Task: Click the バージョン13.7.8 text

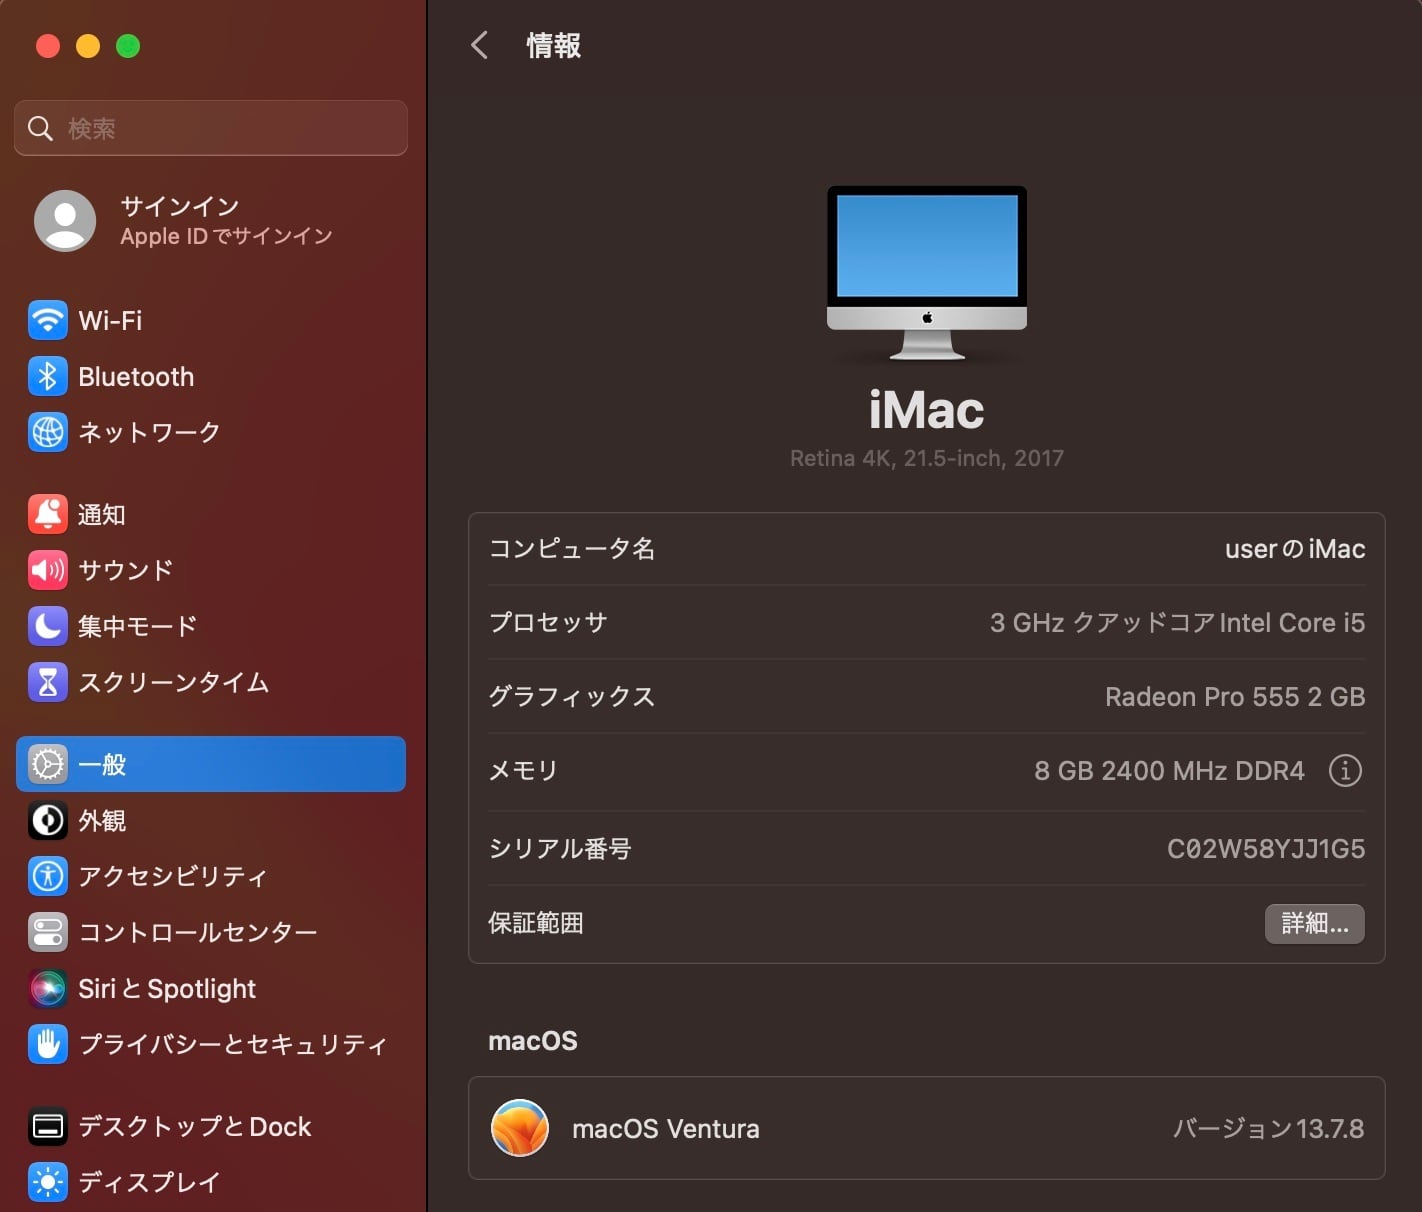Action: tap(1268, 1129)
